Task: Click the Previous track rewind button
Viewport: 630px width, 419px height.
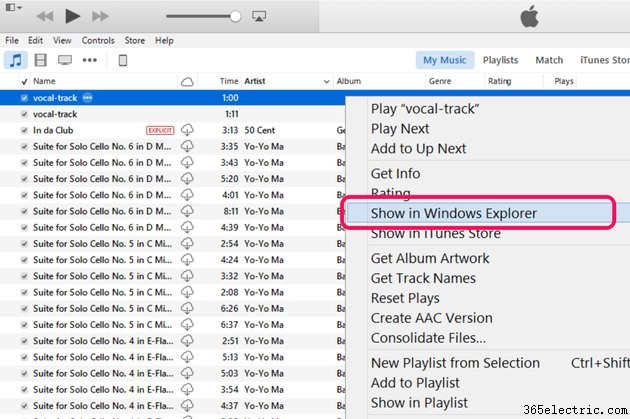Action: pyautogui.click(x=45, y=16)
